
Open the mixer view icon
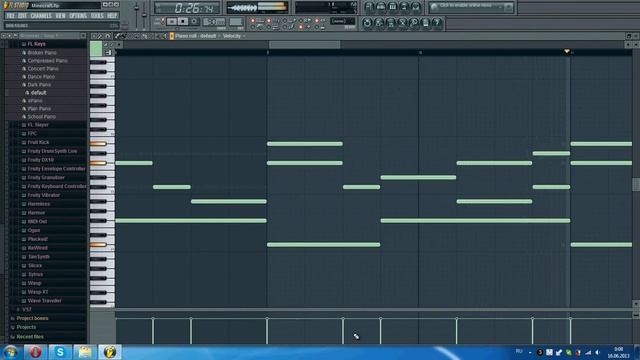click(x=416, y=7)
